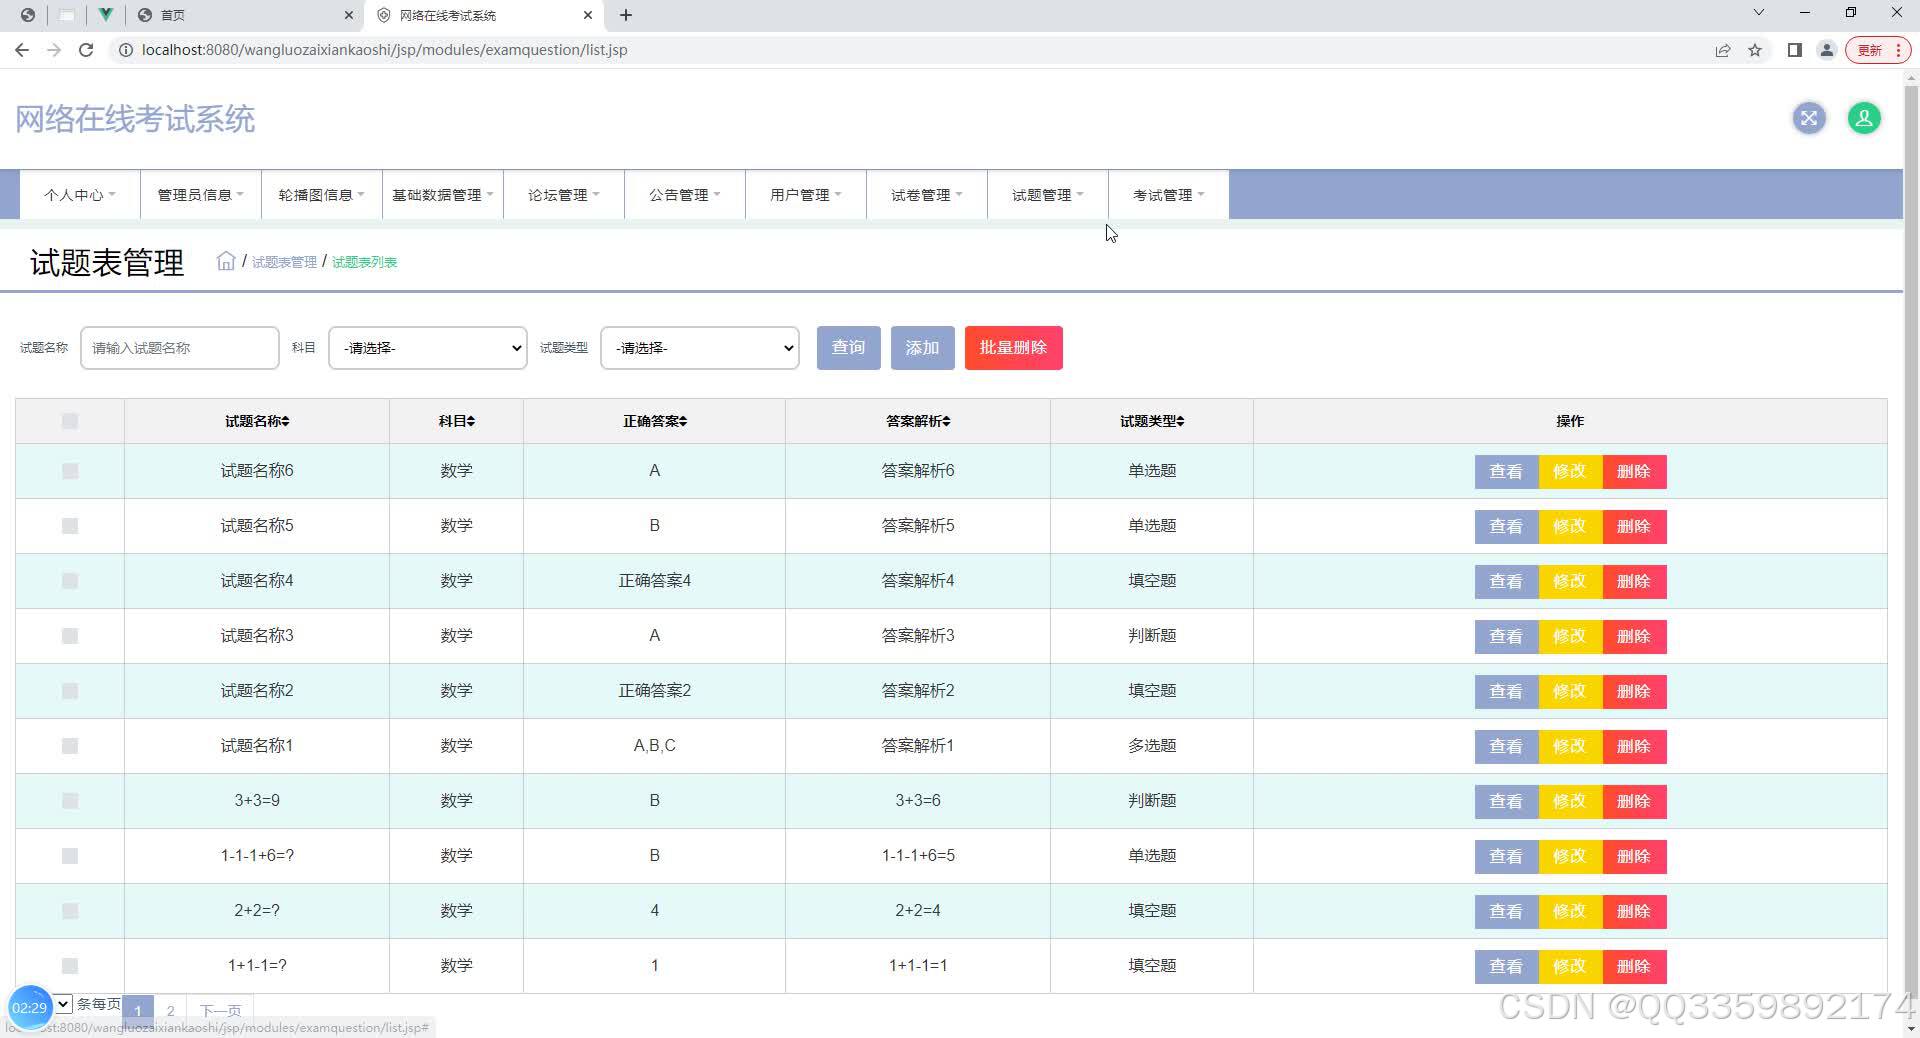Reload the page with browser refresh icon

click(86, 50)
